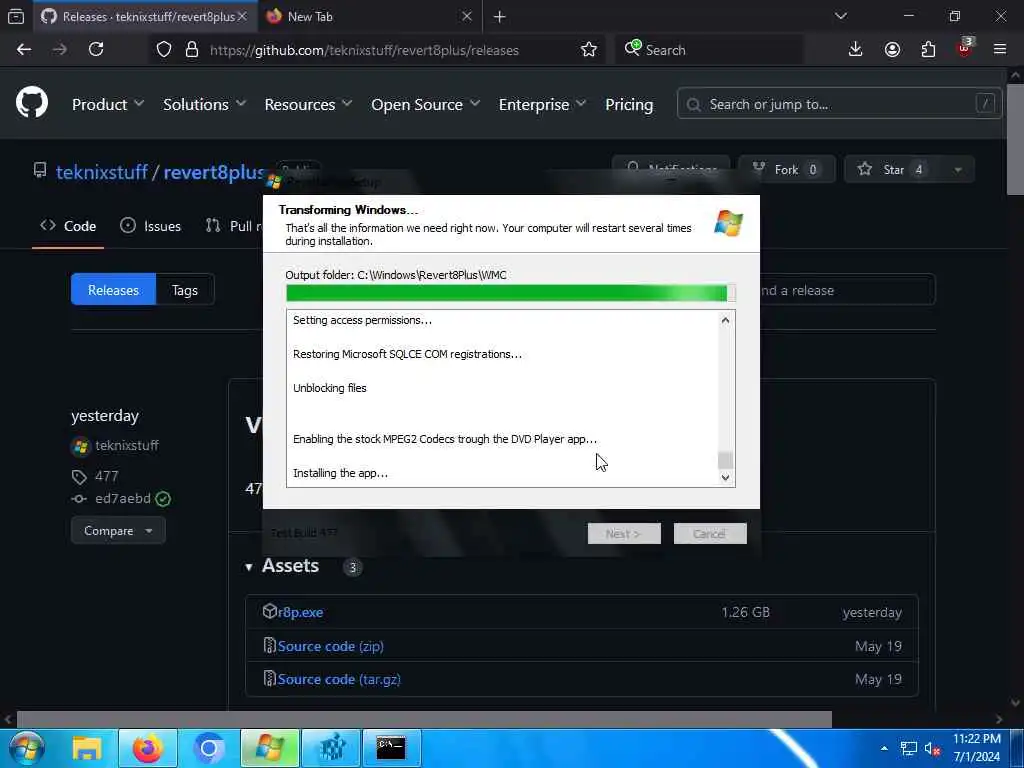Show site security via the padlock icon
Screen dimensions: 1024x768
click(191, 50)
